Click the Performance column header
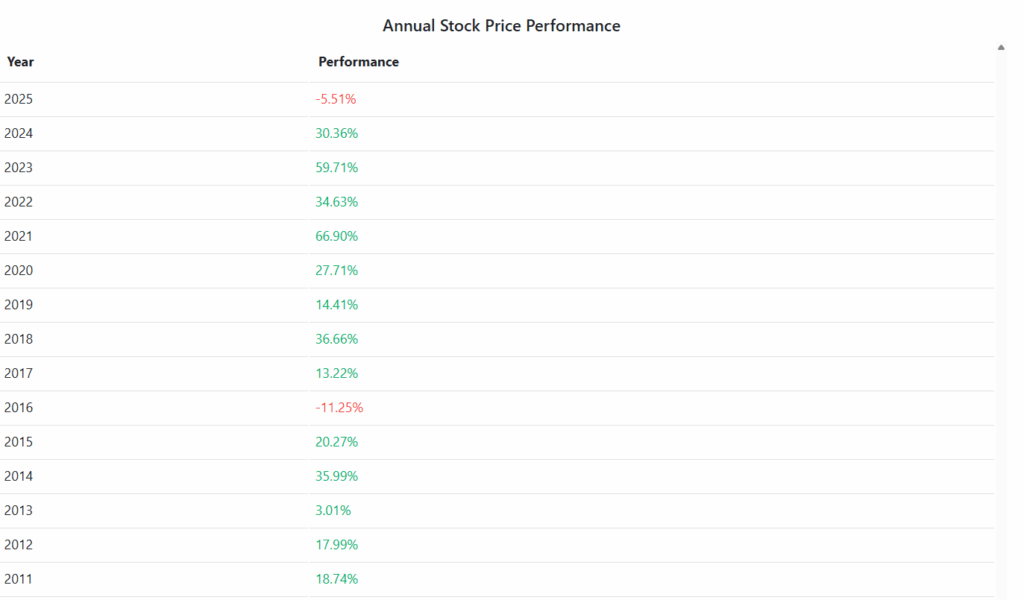The image size is (1024, 600). 358,62
